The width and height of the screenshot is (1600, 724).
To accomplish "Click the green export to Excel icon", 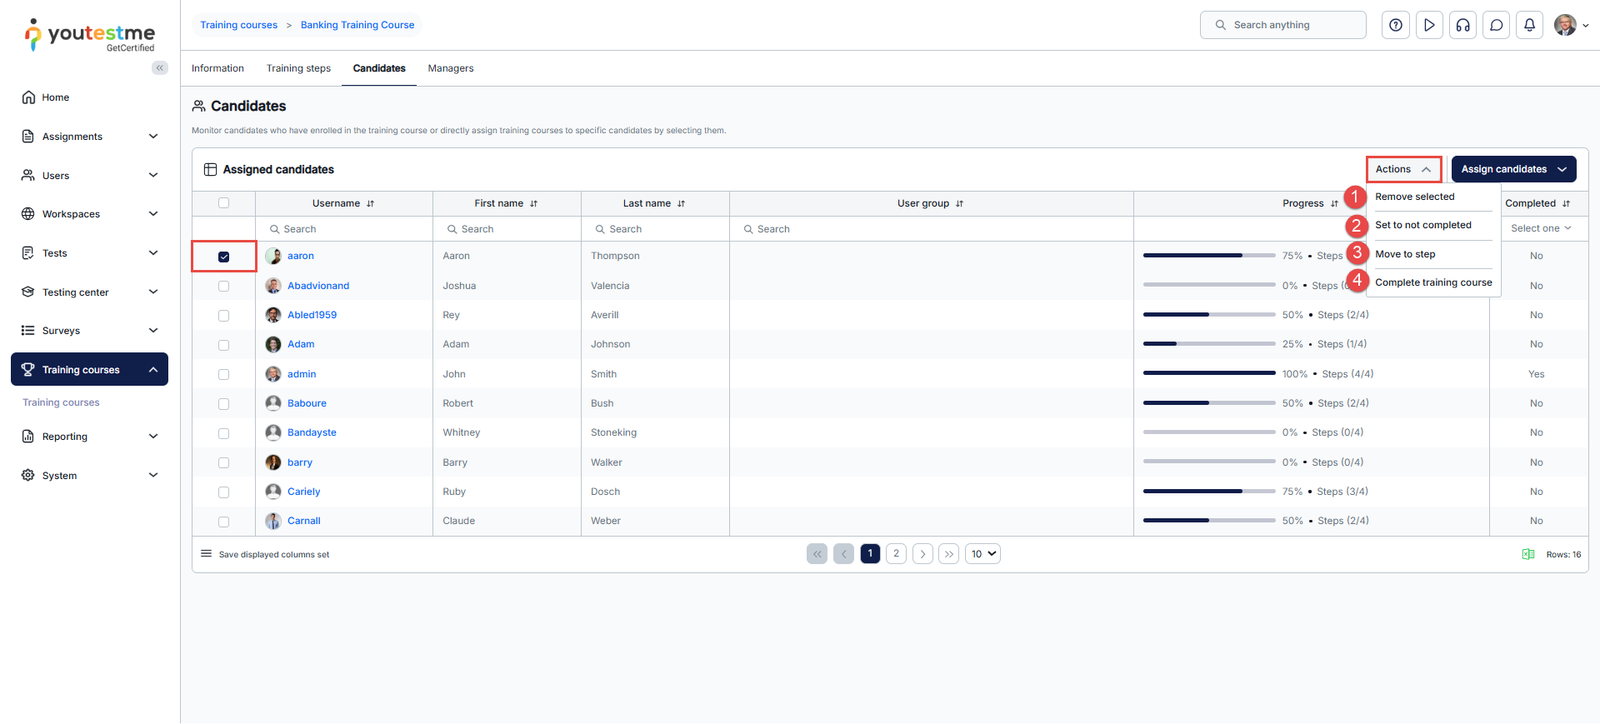I will click(1528, 554).
